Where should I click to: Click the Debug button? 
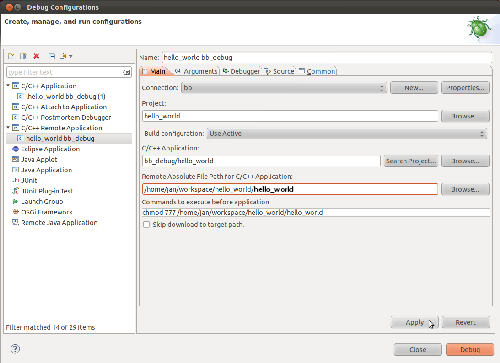(x=470, y=349)
